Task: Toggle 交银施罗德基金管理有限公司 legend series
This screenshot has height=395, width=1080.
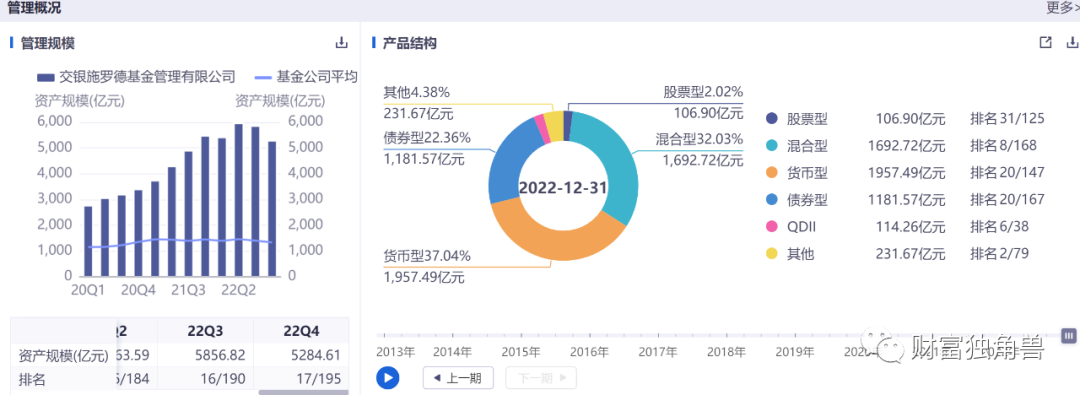Action: tap(136, 77)
